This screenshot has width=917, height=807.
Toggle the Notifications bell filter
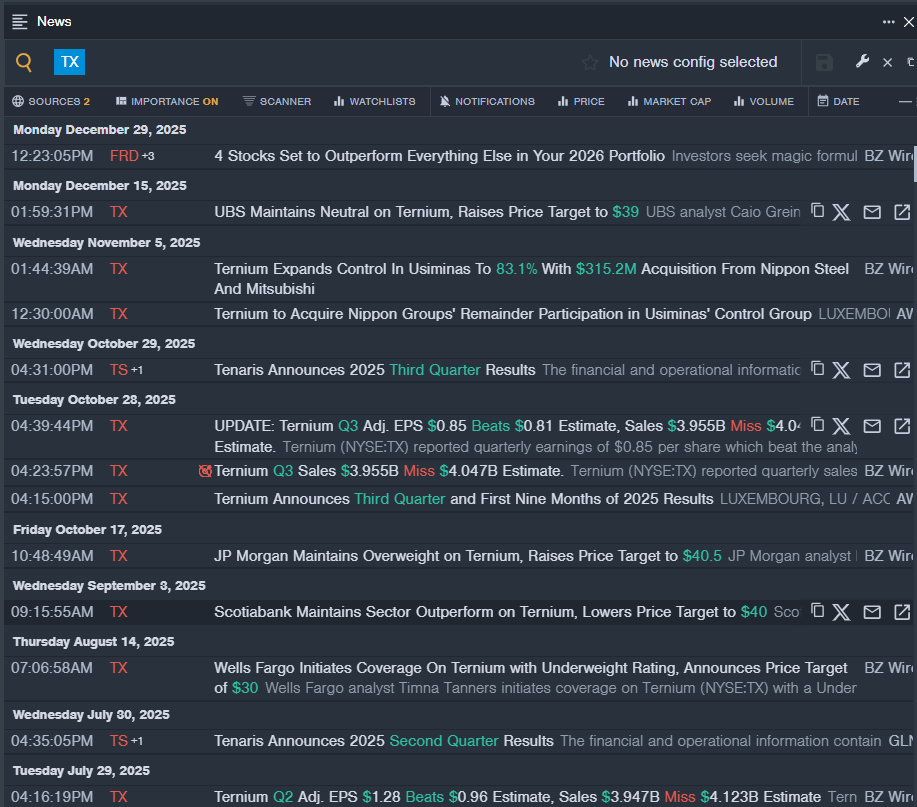tap(487, 101)
